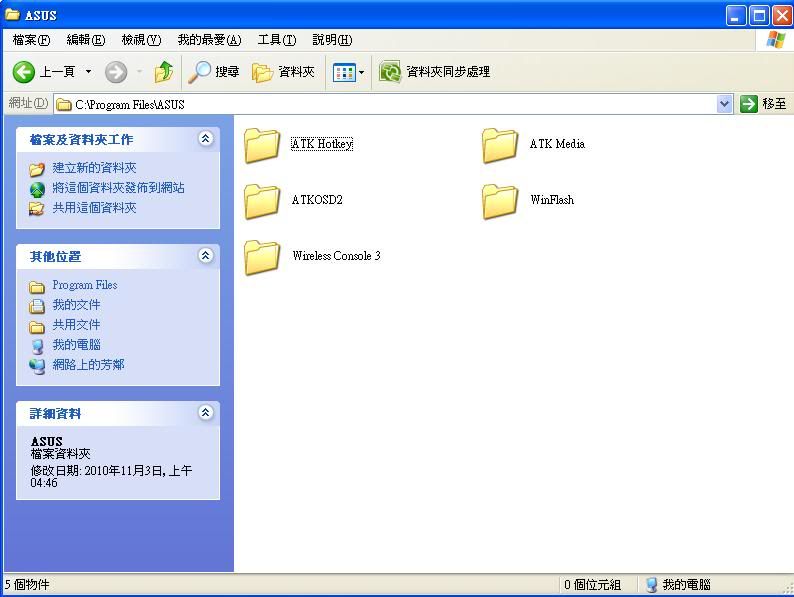Click the 我的文件 documents icon
The image size is (794, 597).
36,306
